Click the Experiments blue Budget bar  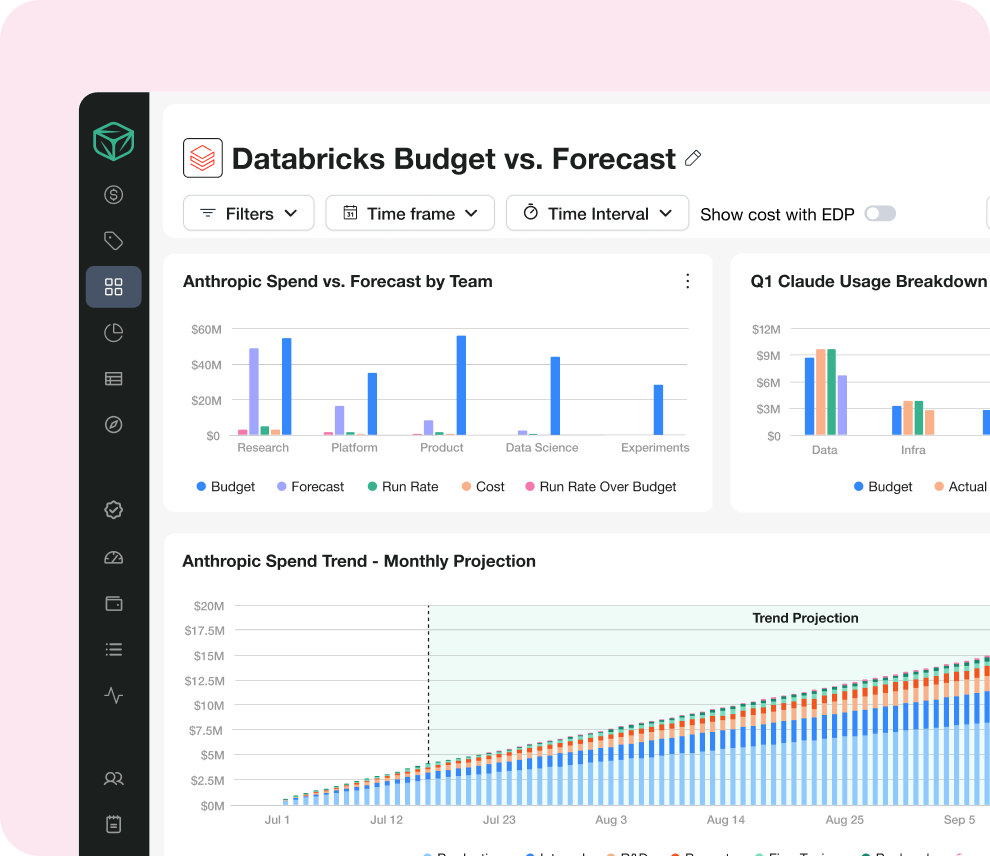(658, 410)
